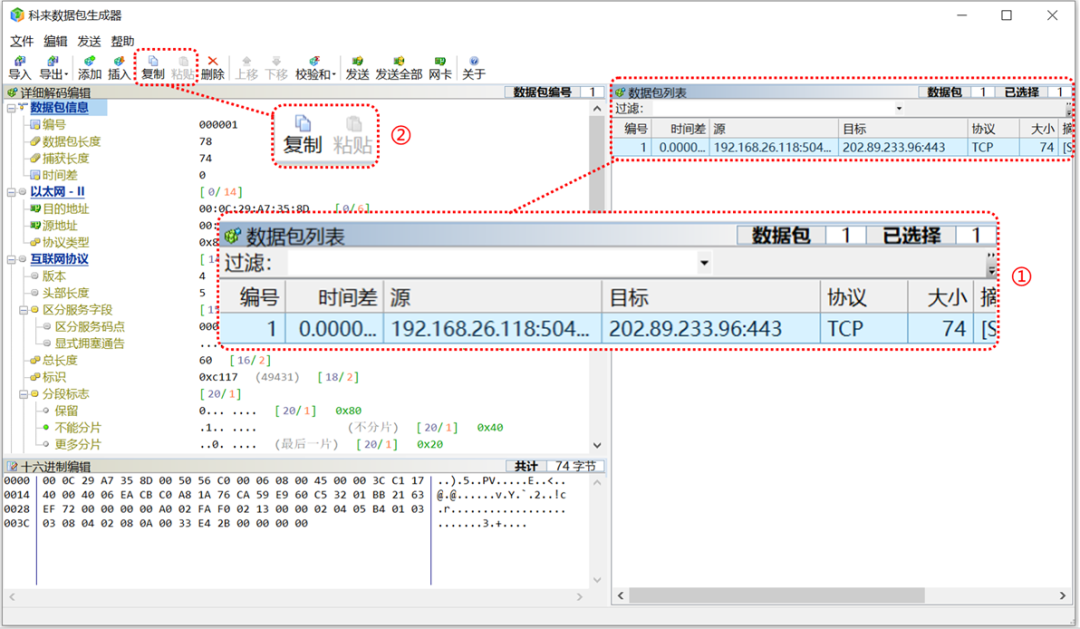
Task: Open the 网卡 network adapter icon
Action: pyautogui.click(x=440, y=65)
